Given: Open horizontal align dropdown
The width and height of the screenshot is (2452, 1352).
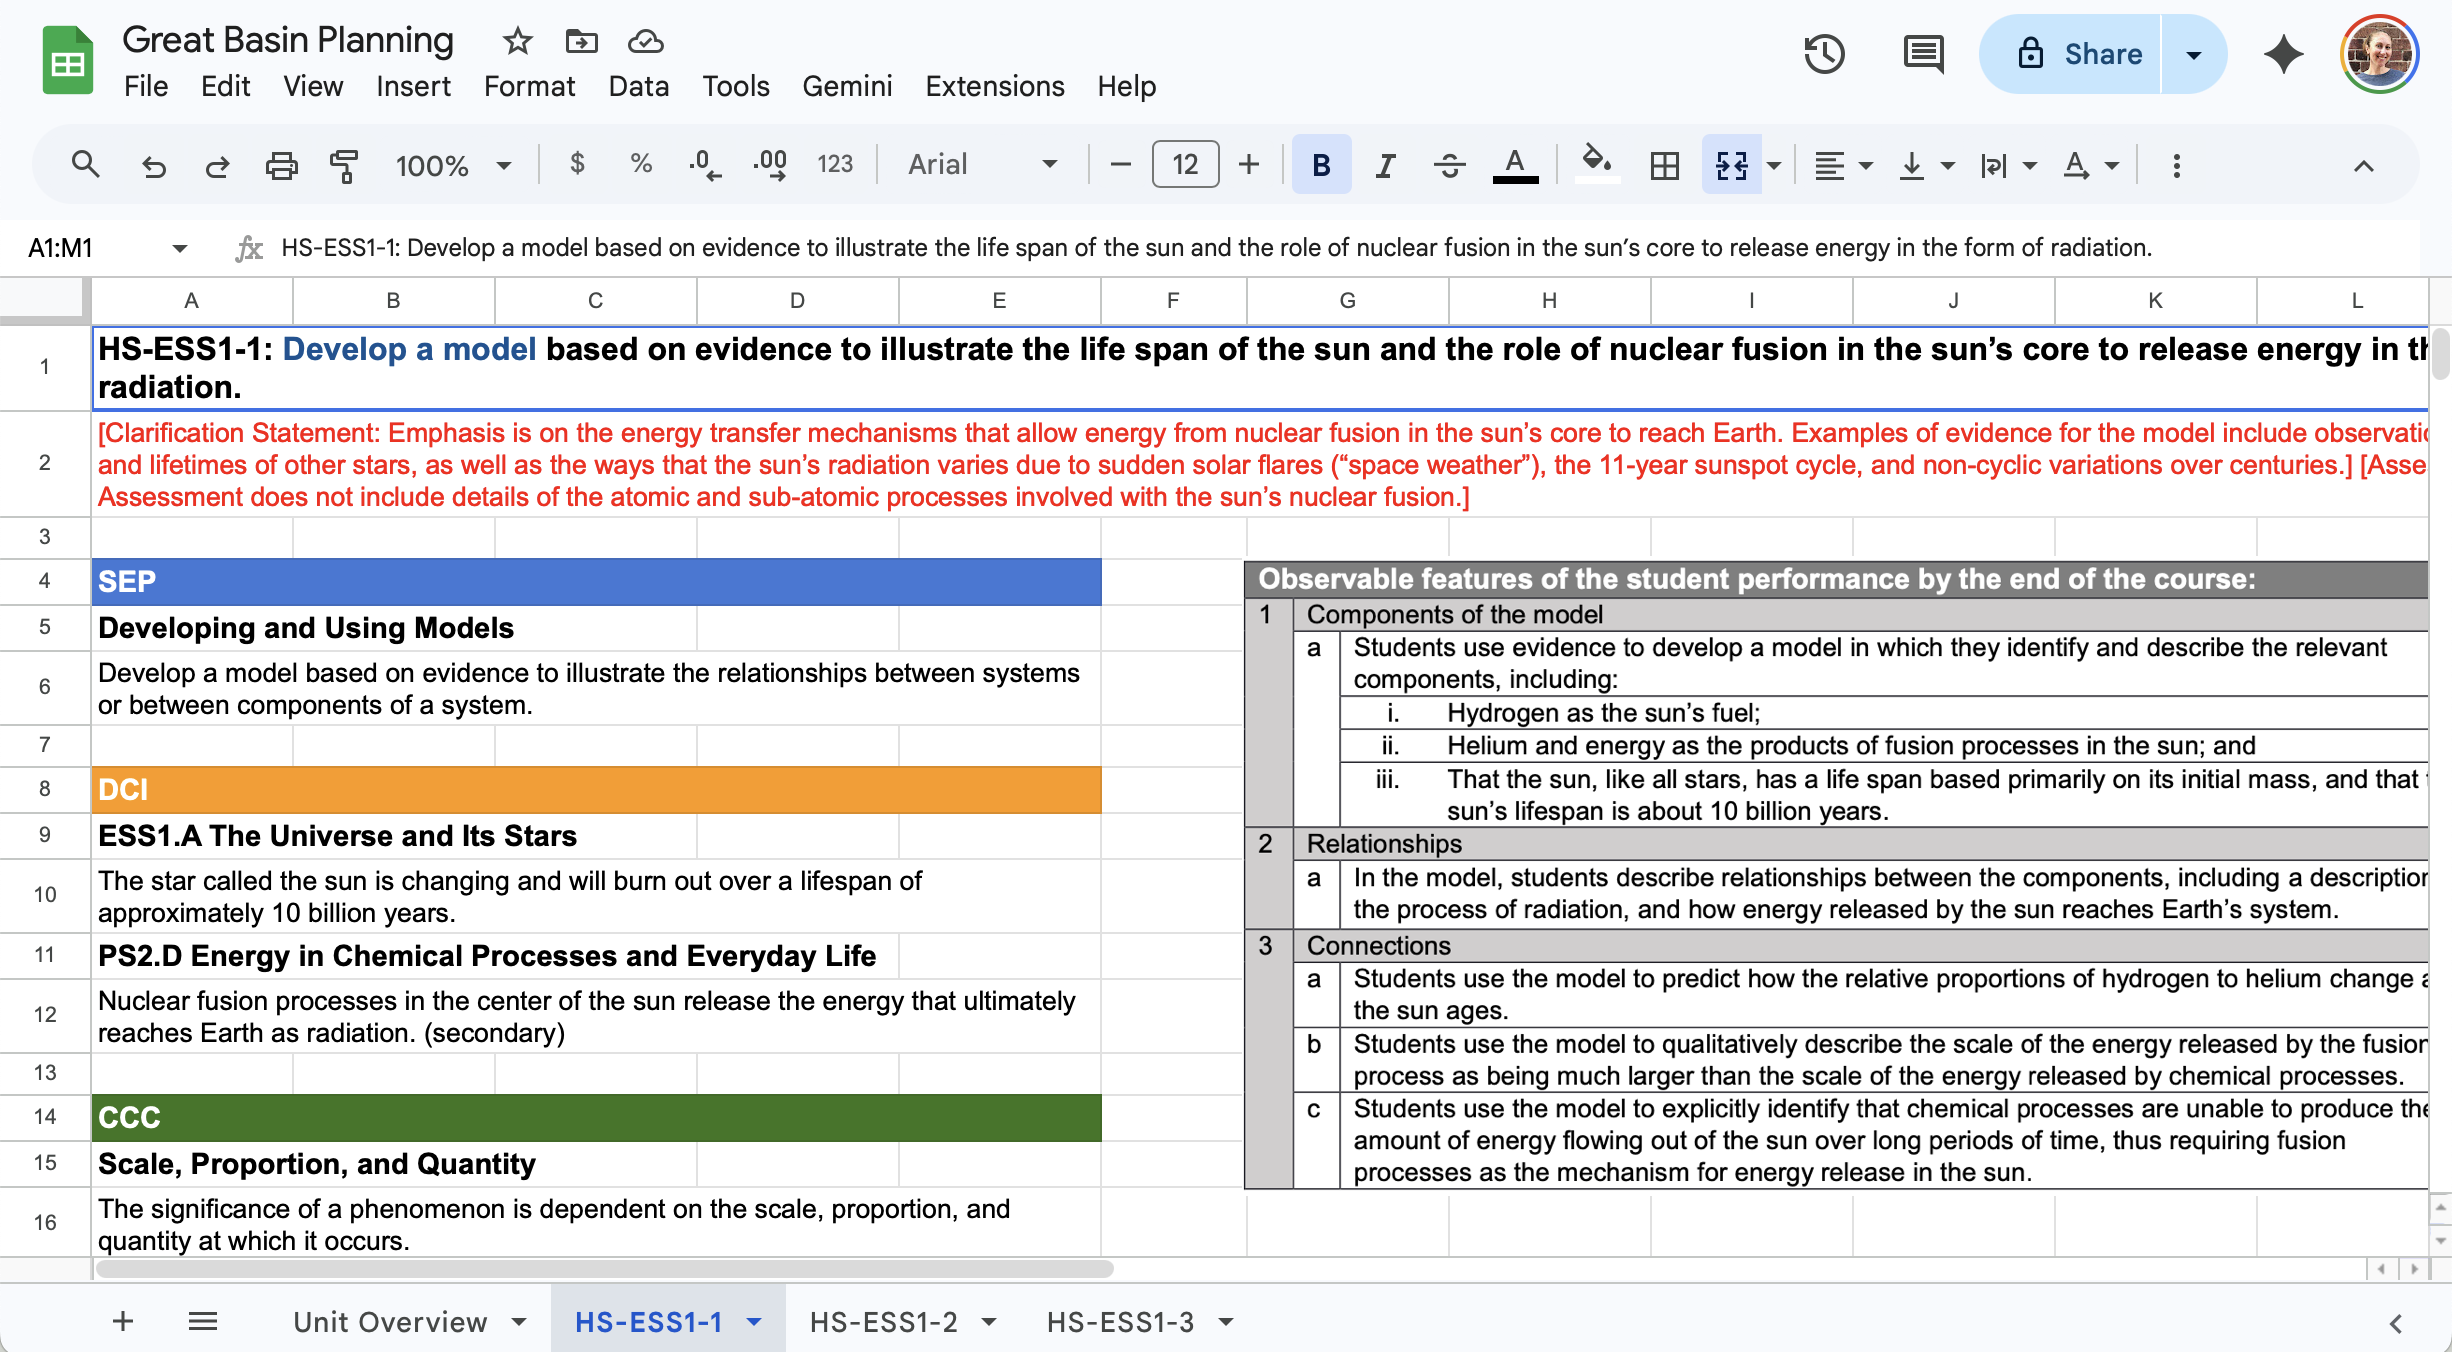Looking at the screenshot, I should point(1843,165).
